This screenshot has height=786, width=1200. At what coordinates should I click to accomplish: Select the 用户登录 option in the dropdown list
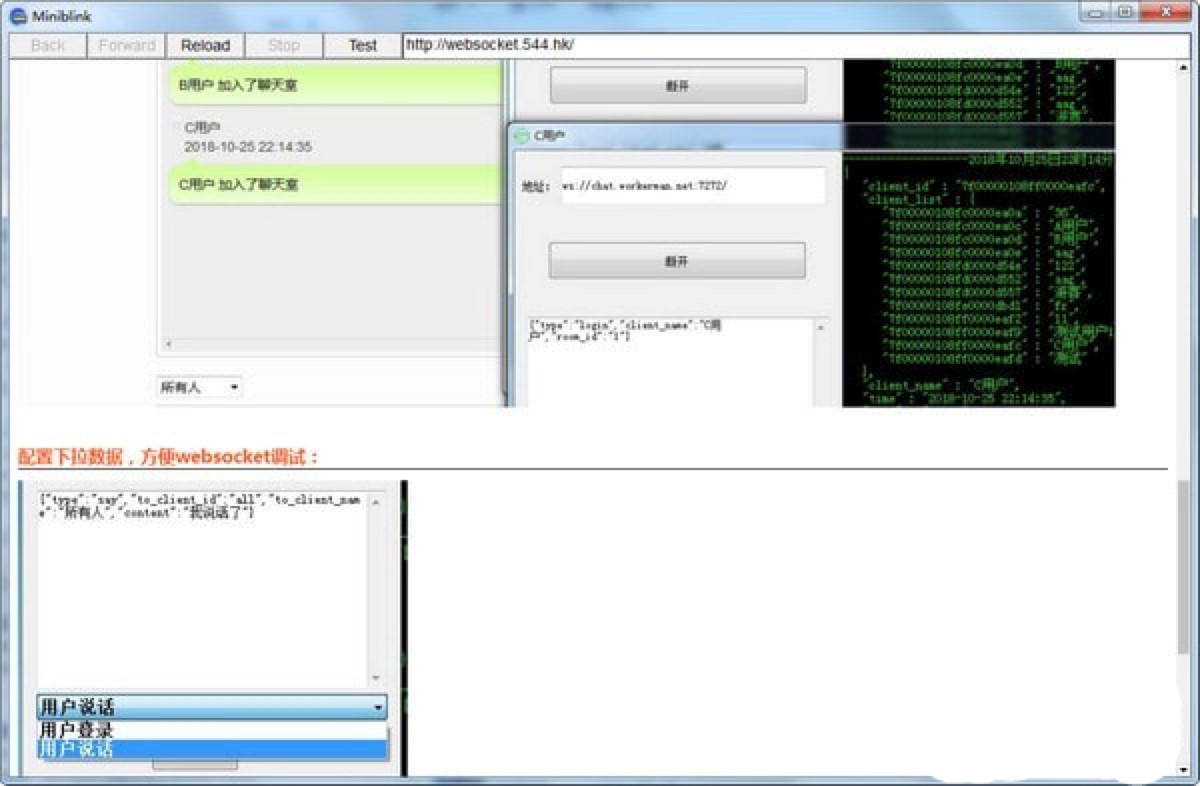click(x=212, y=730)
